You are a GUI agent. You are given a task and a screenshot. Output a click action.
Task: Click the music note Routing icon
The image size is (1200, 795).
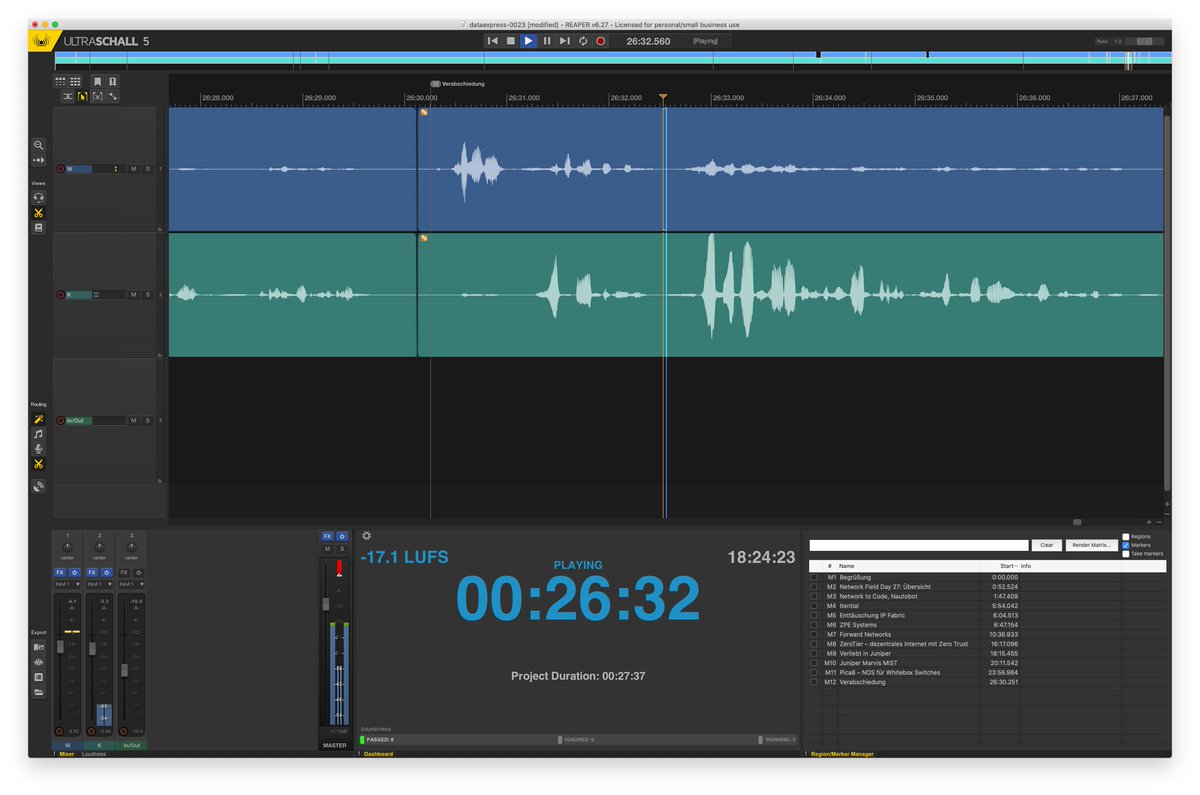click(38, 434)
